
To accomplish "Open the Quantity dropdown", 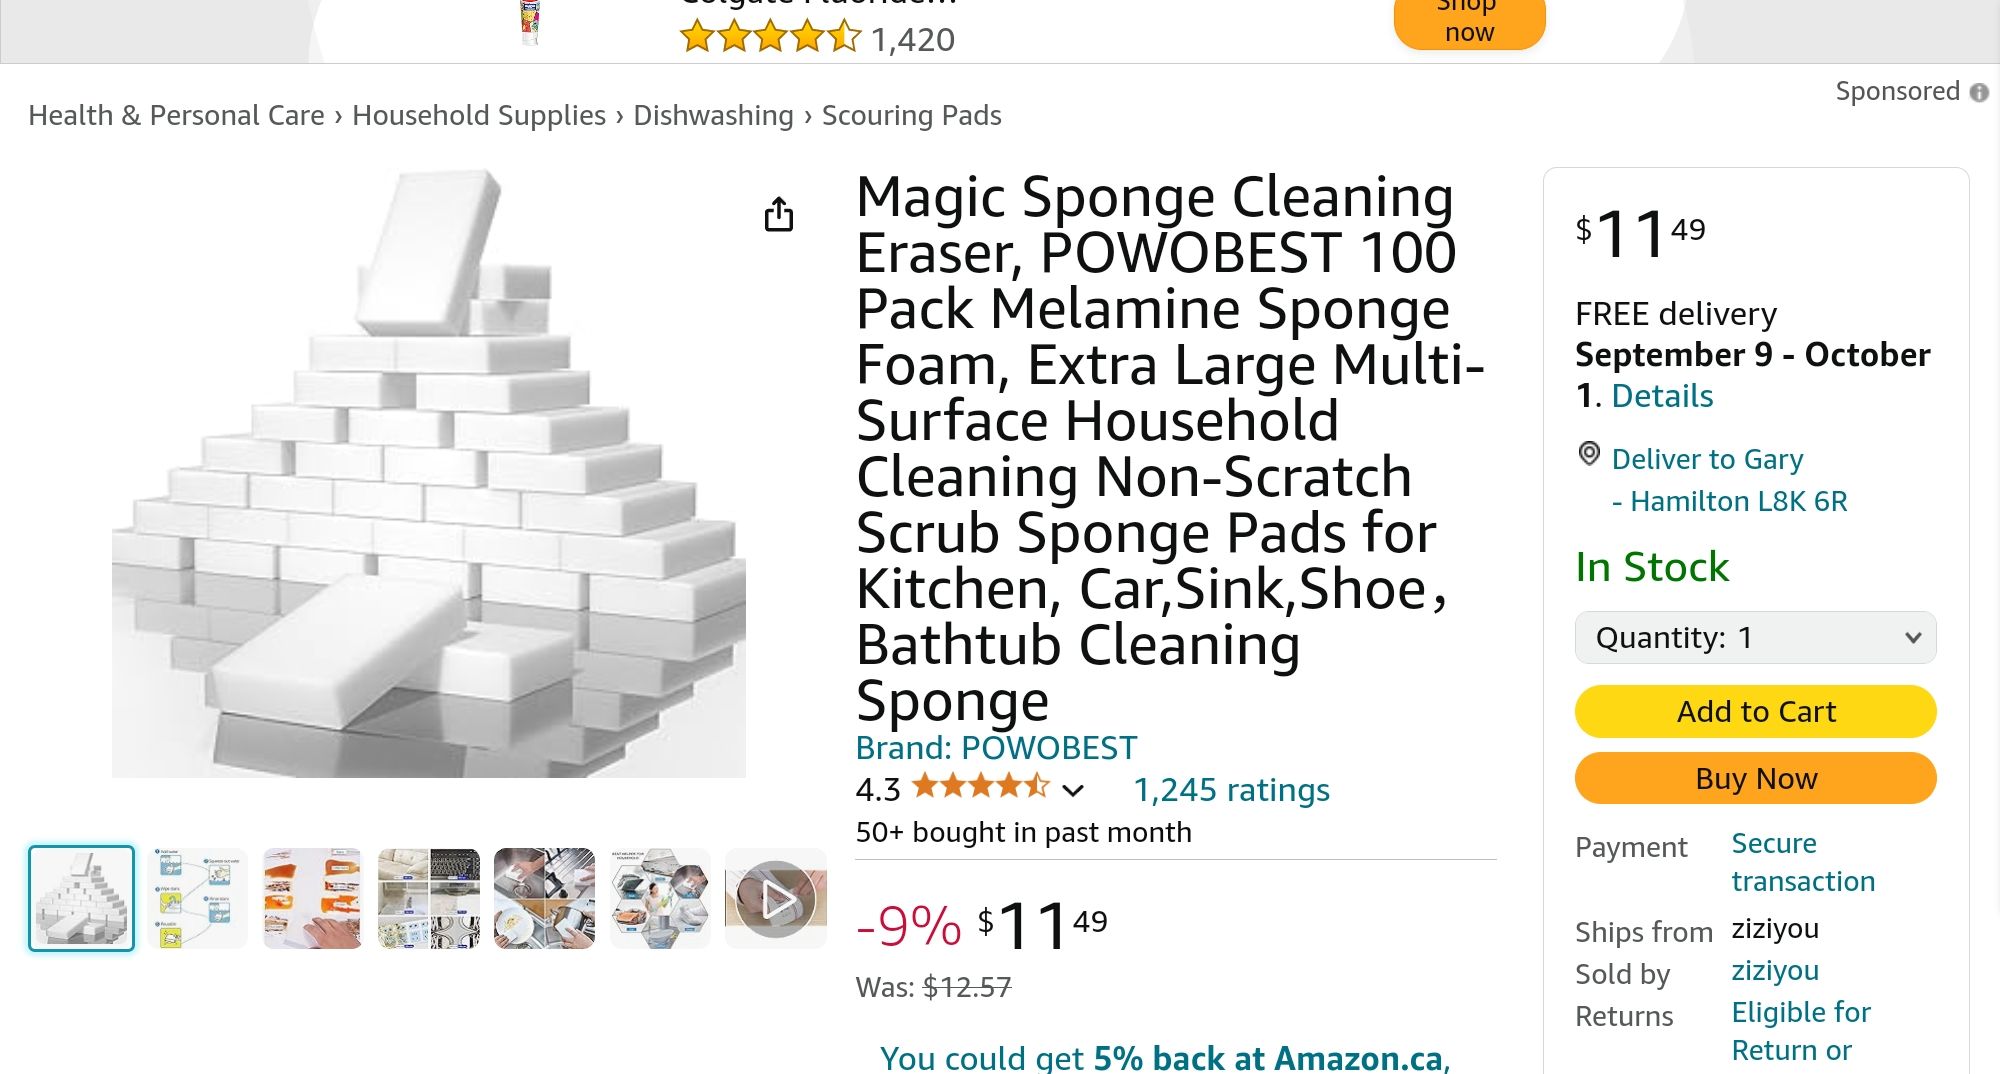I will pyautogui.click(x=1755, y=638).
